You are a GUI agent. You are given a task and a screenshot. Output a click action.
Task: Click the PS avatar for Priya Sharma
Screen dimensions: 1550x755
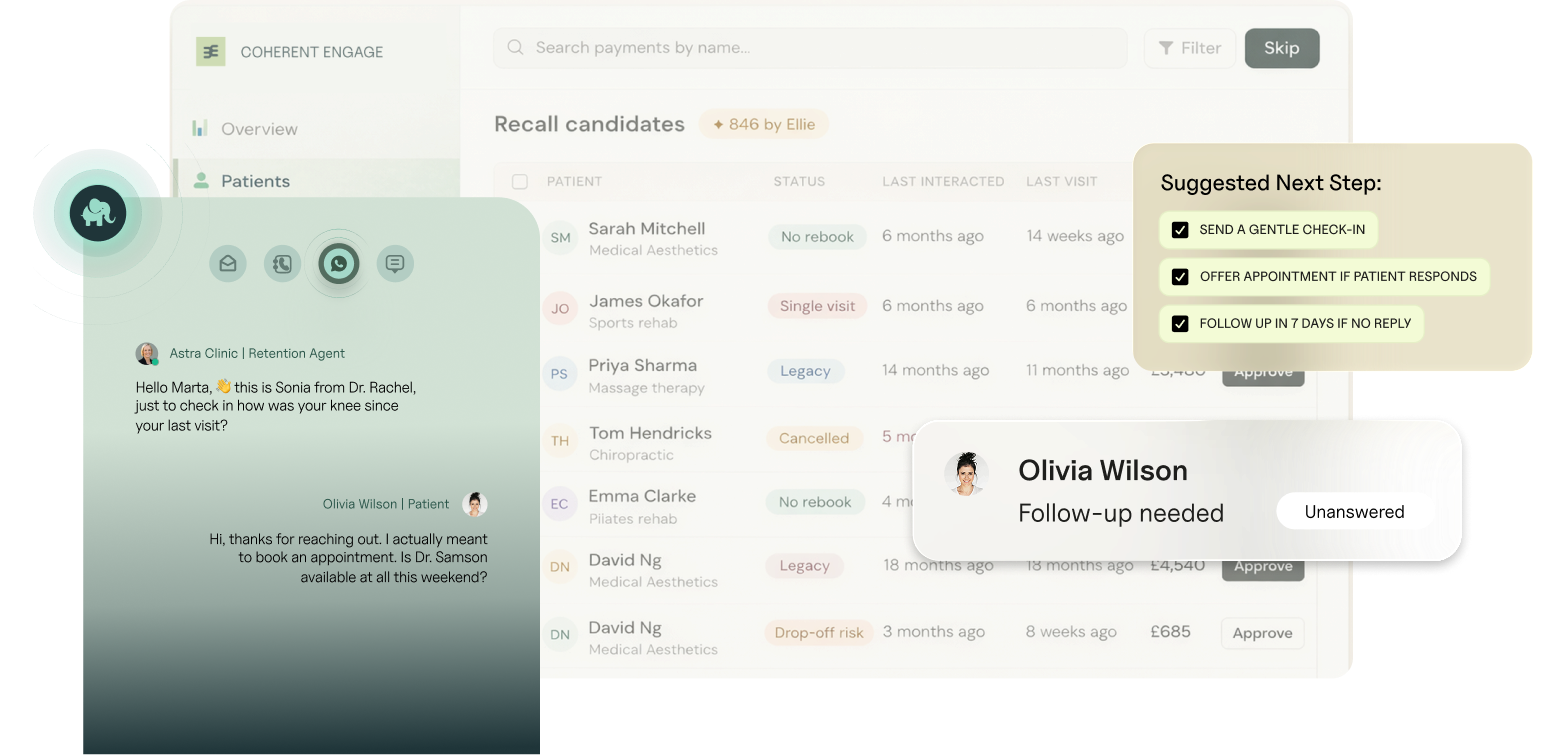(x=559, y=374)
